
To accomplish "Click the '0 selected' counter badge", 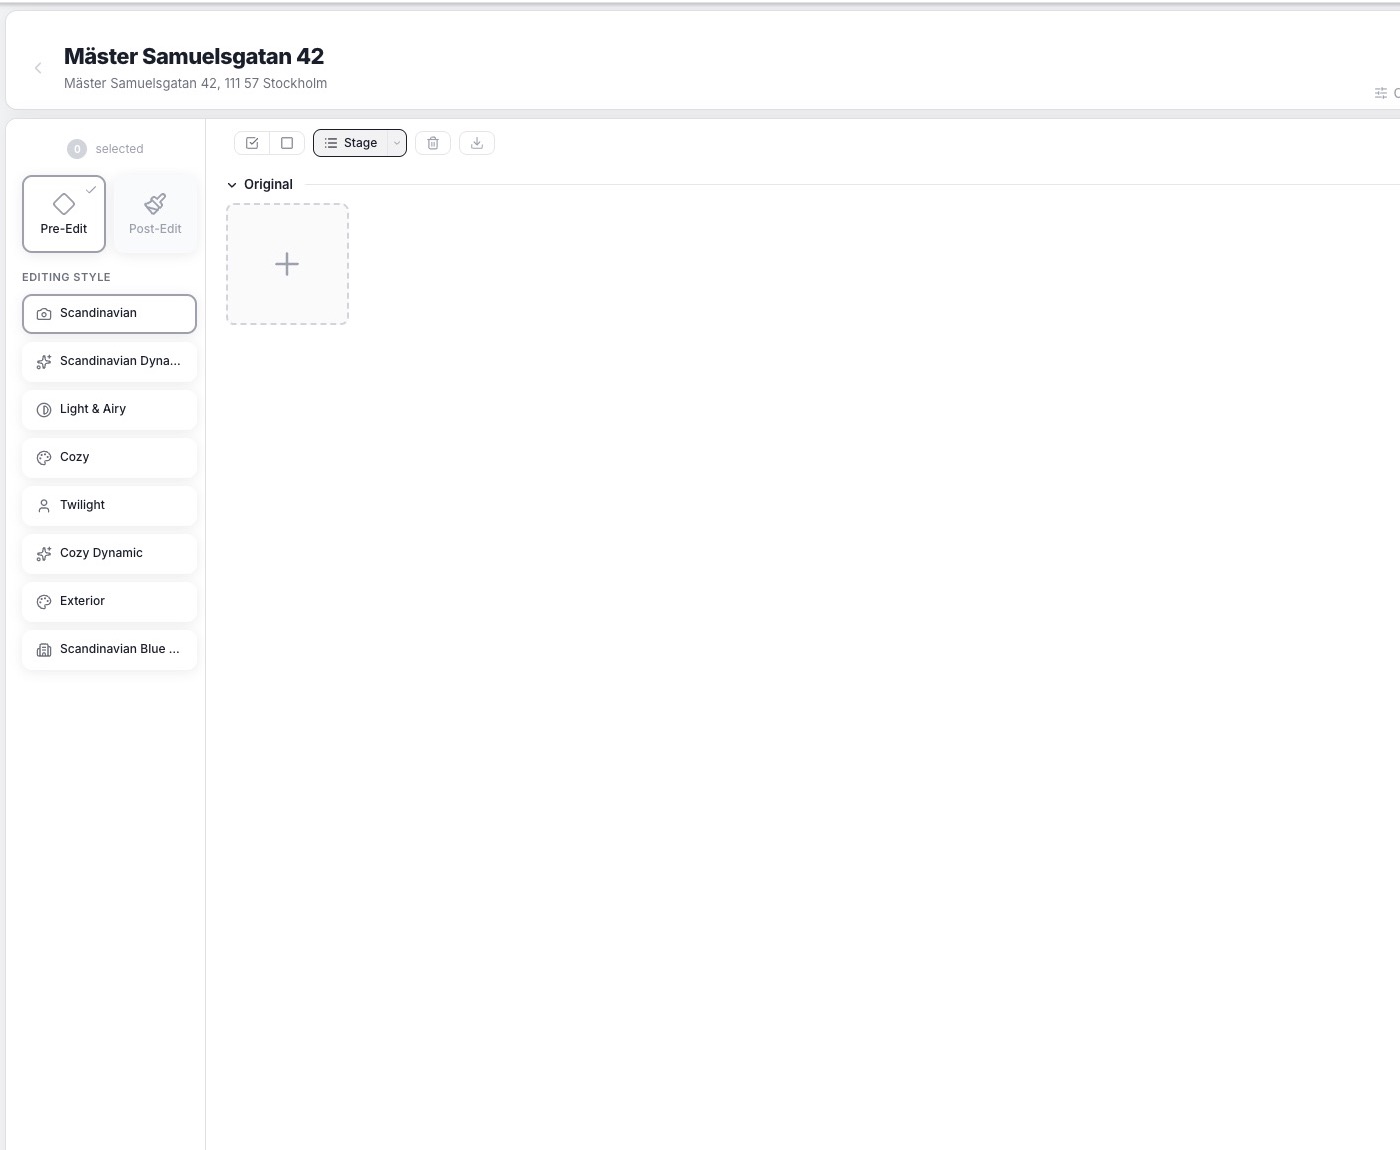I will [x=77, y=149].
